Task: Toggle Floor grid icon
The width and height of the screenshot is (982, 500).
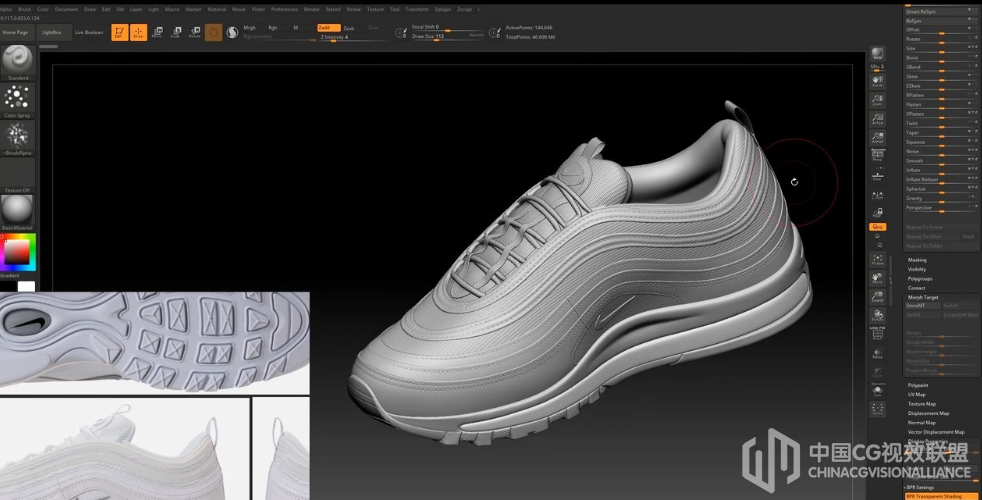Action: point(877,175)
